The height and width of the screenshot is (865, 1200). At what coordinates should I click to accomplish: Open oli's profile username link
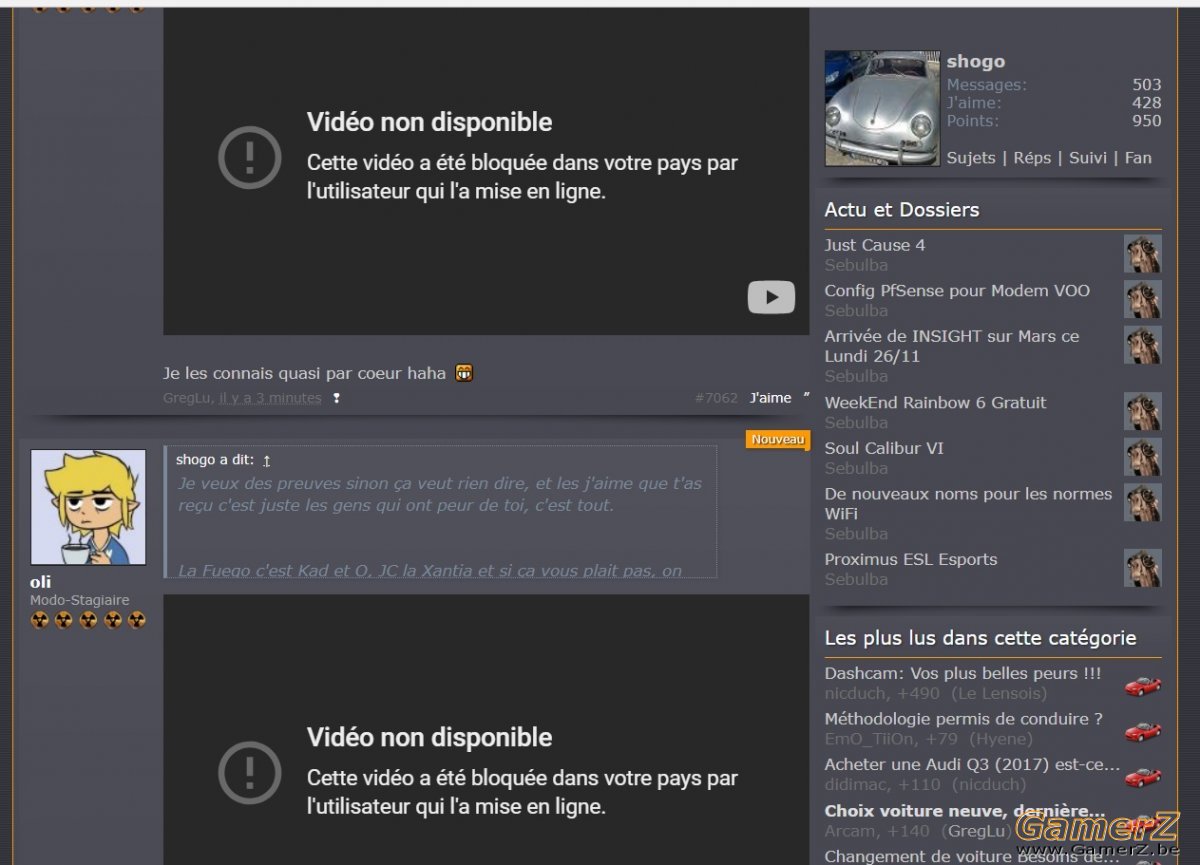[41, 582]
